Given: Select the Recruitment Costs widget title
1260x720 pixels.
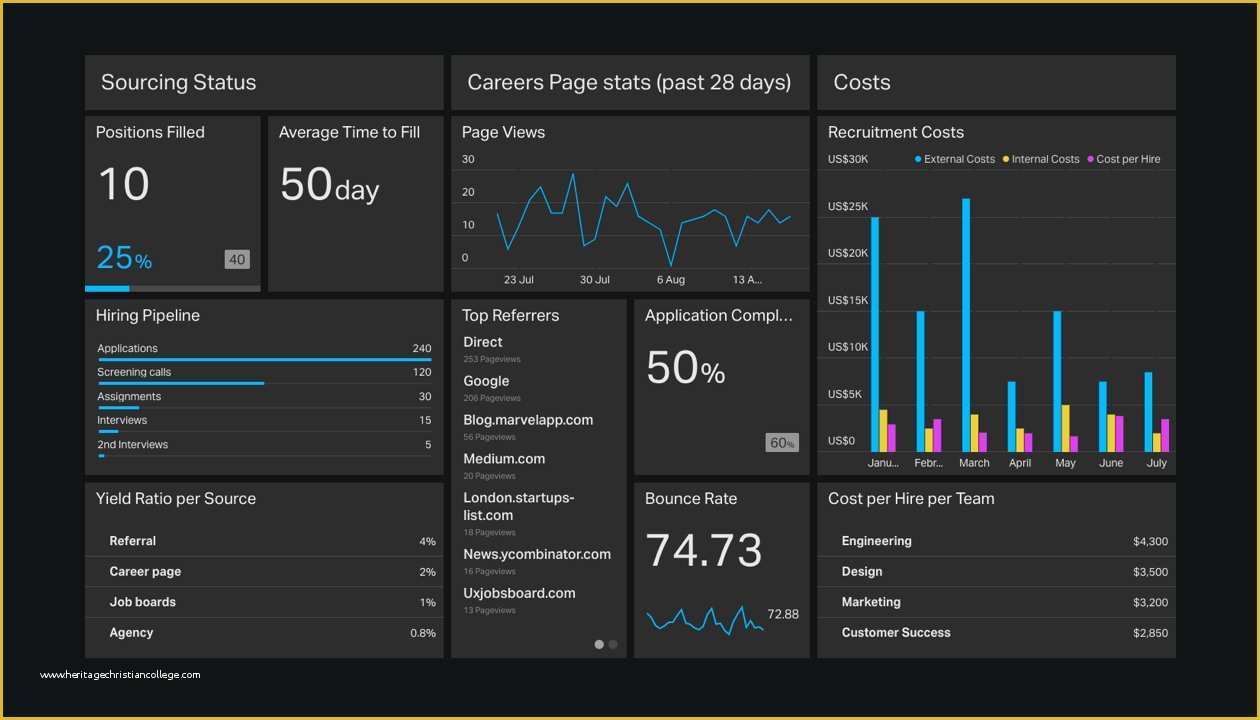Looking at the screenshot, I should pyautogui.click(x=896, y=132).
